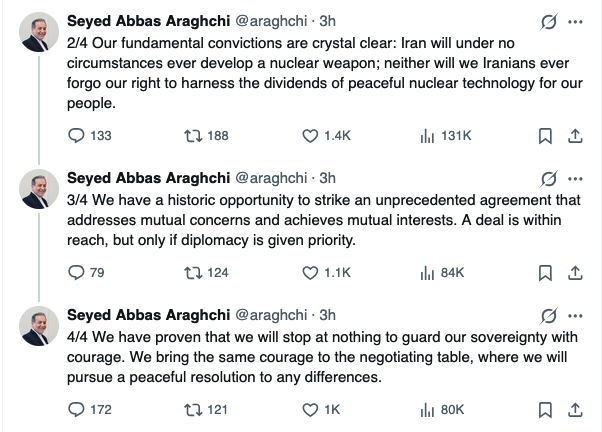Like the 2/4 tweet with 1.4K likes
This screenshot has height=432, width=602.
point(310,135)
